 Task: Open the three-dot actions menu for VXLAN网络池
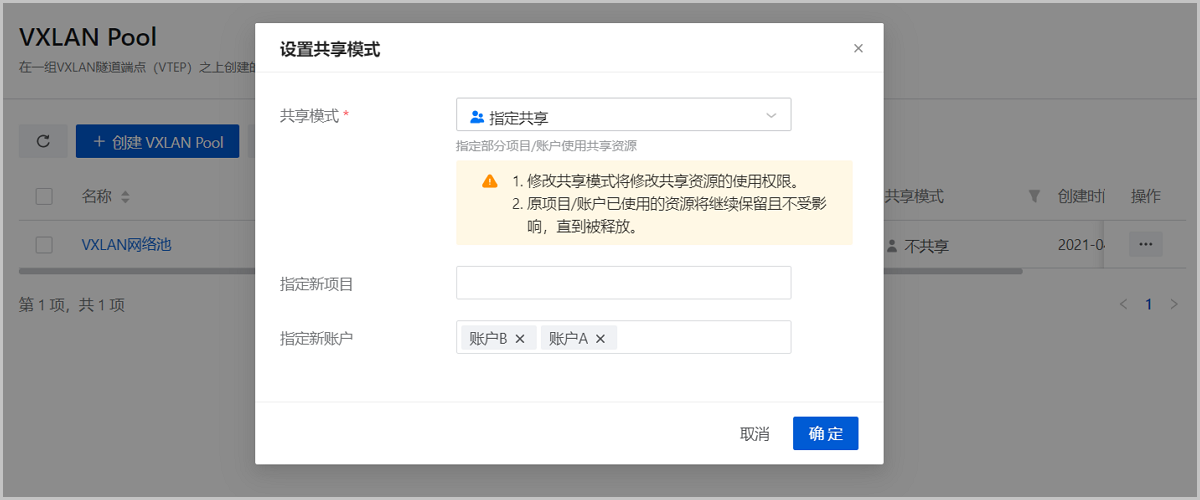pos(1146,244)
